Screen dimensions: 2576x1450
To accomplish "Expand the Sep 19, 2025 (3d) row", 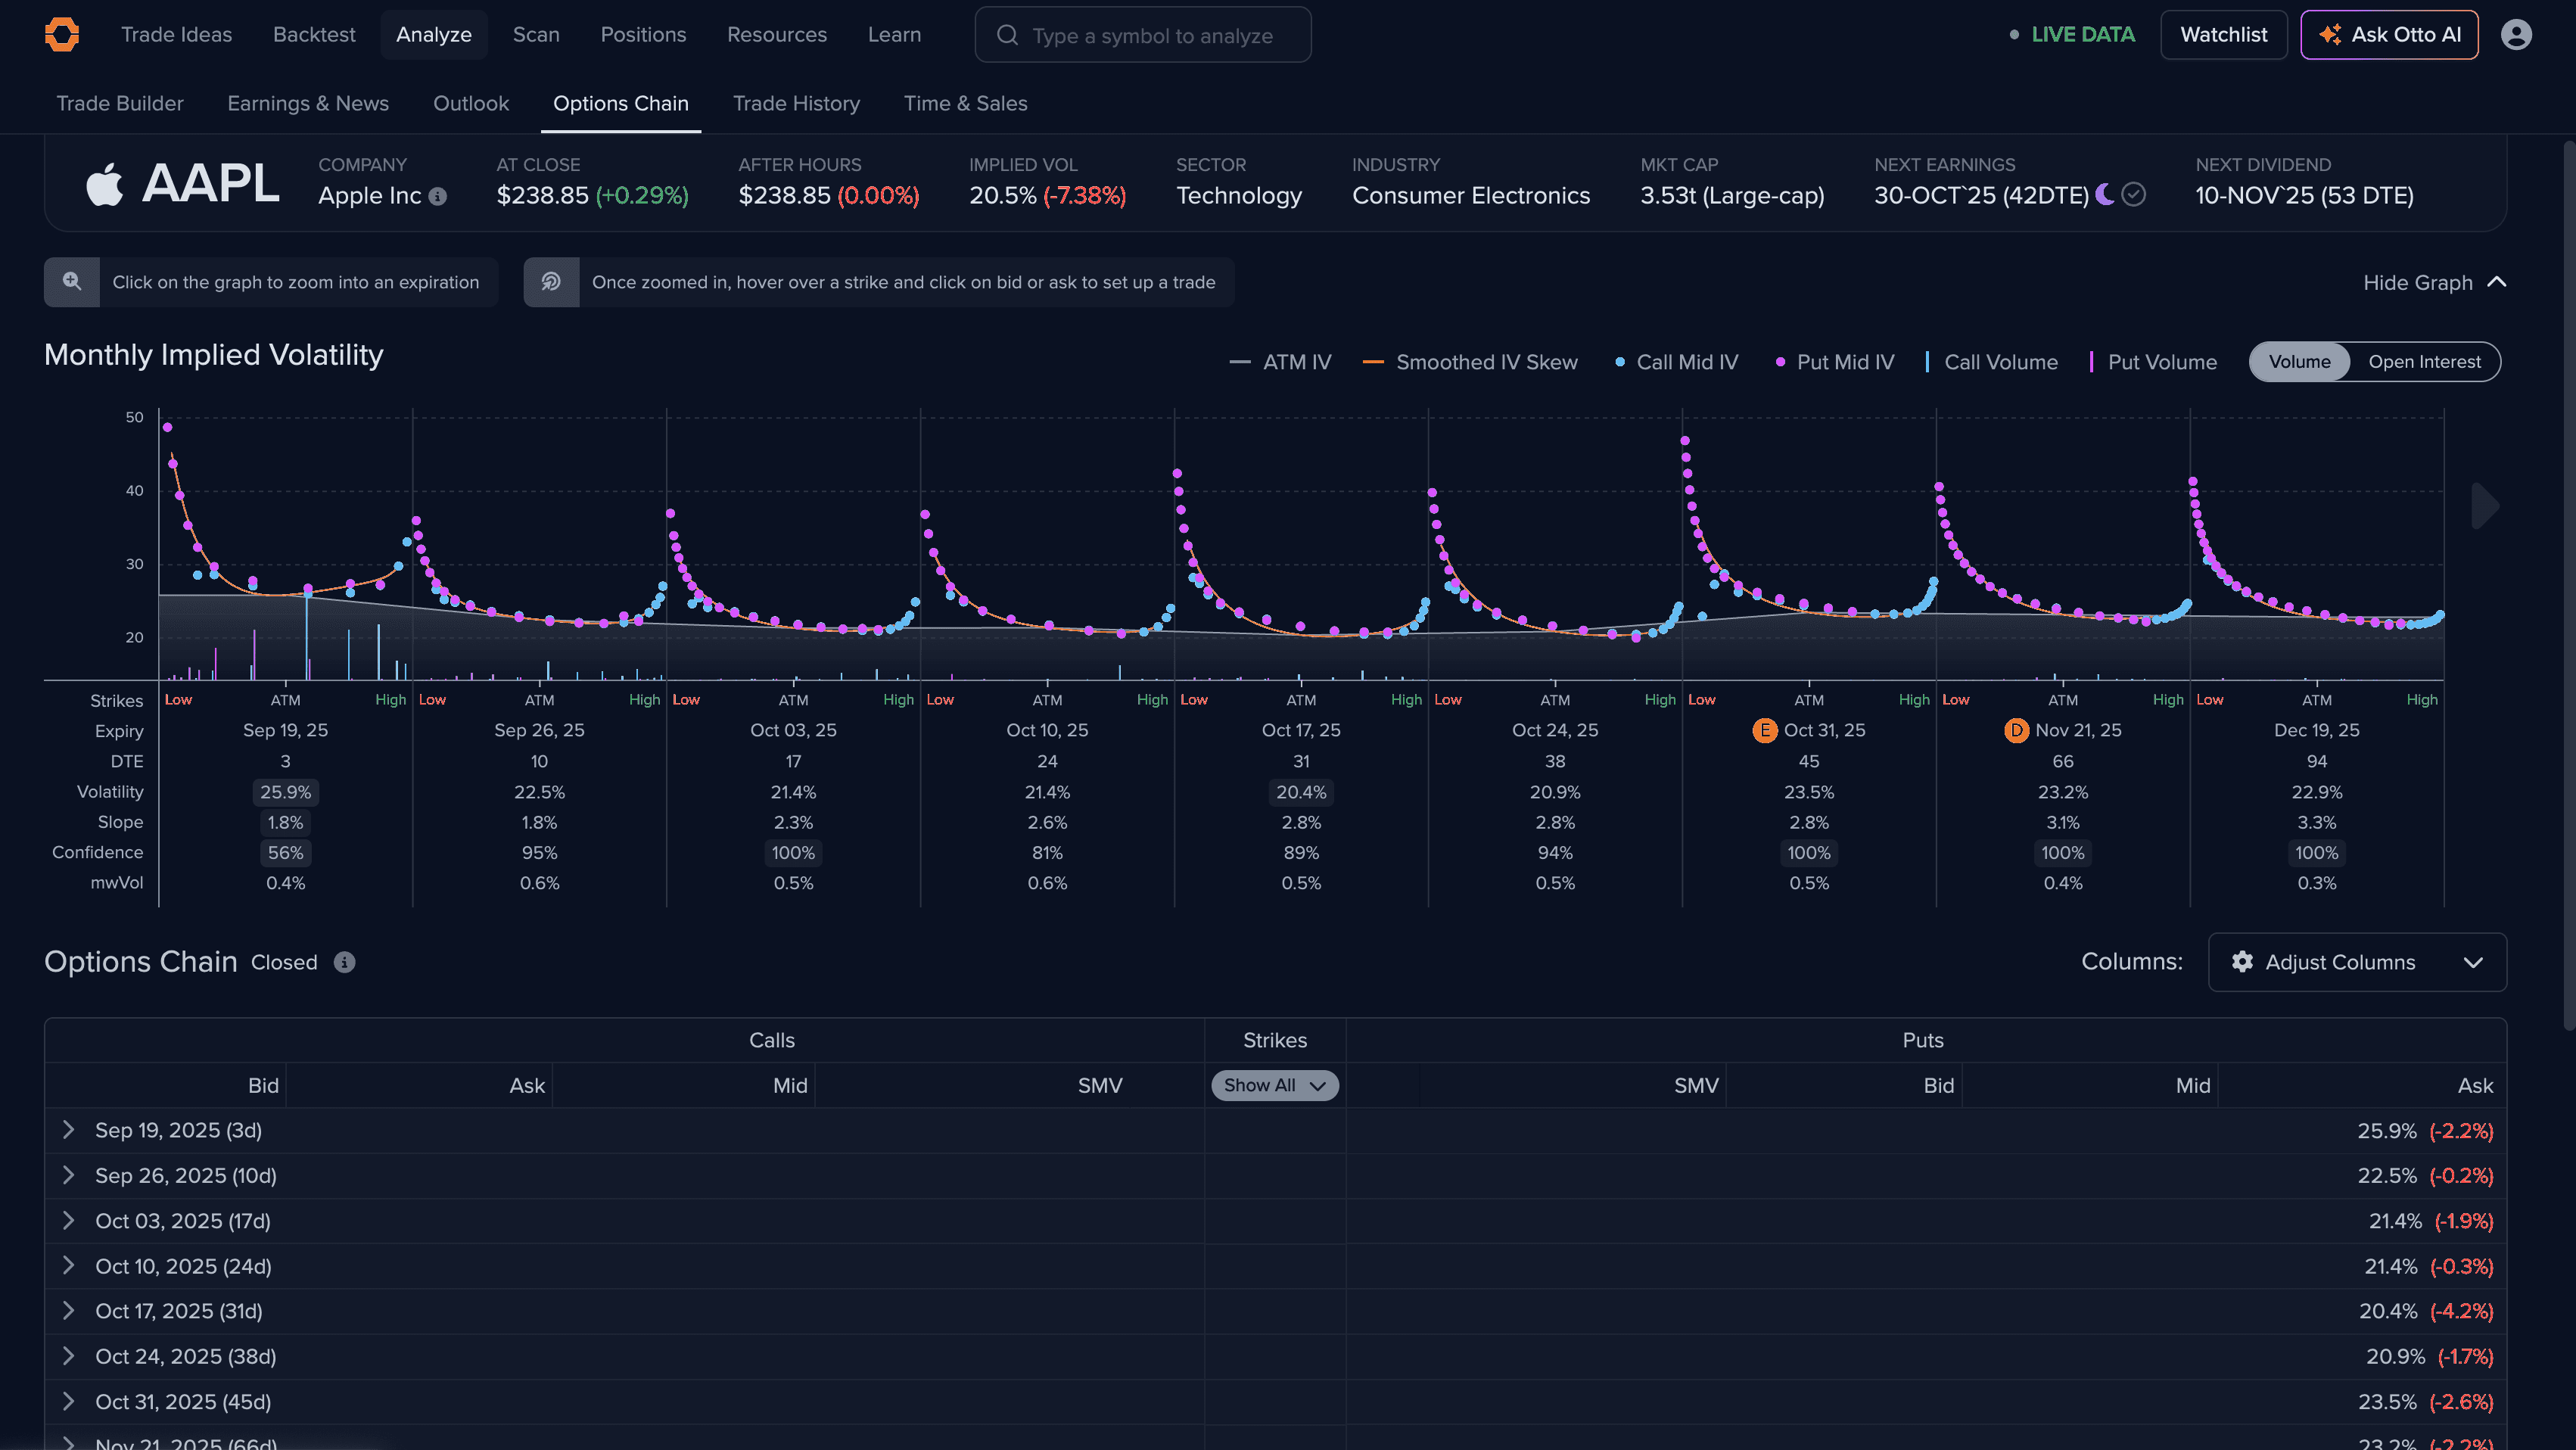I will 68,1130.
